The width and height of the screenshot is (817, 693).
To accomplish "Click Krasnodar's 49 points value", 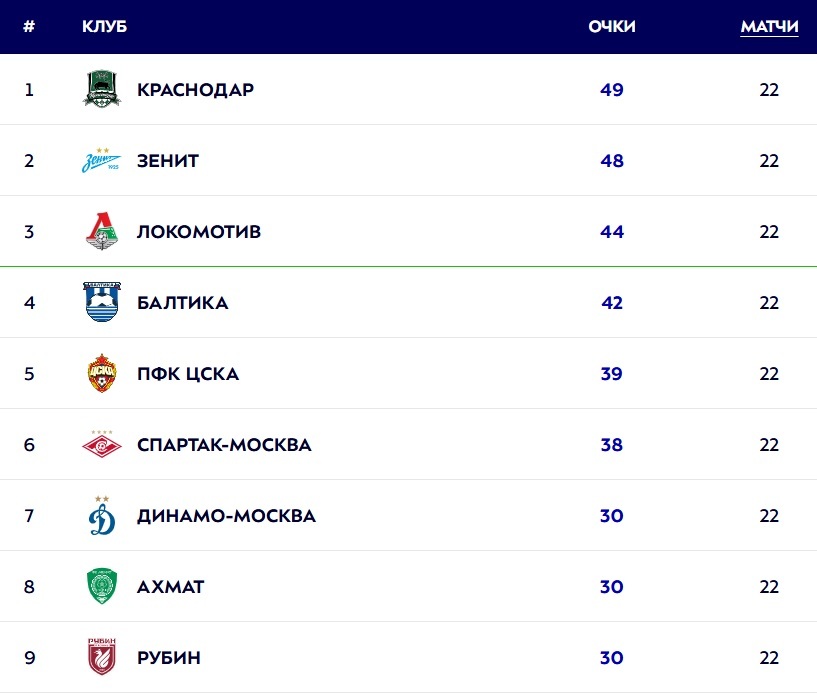I will [612, 90].
